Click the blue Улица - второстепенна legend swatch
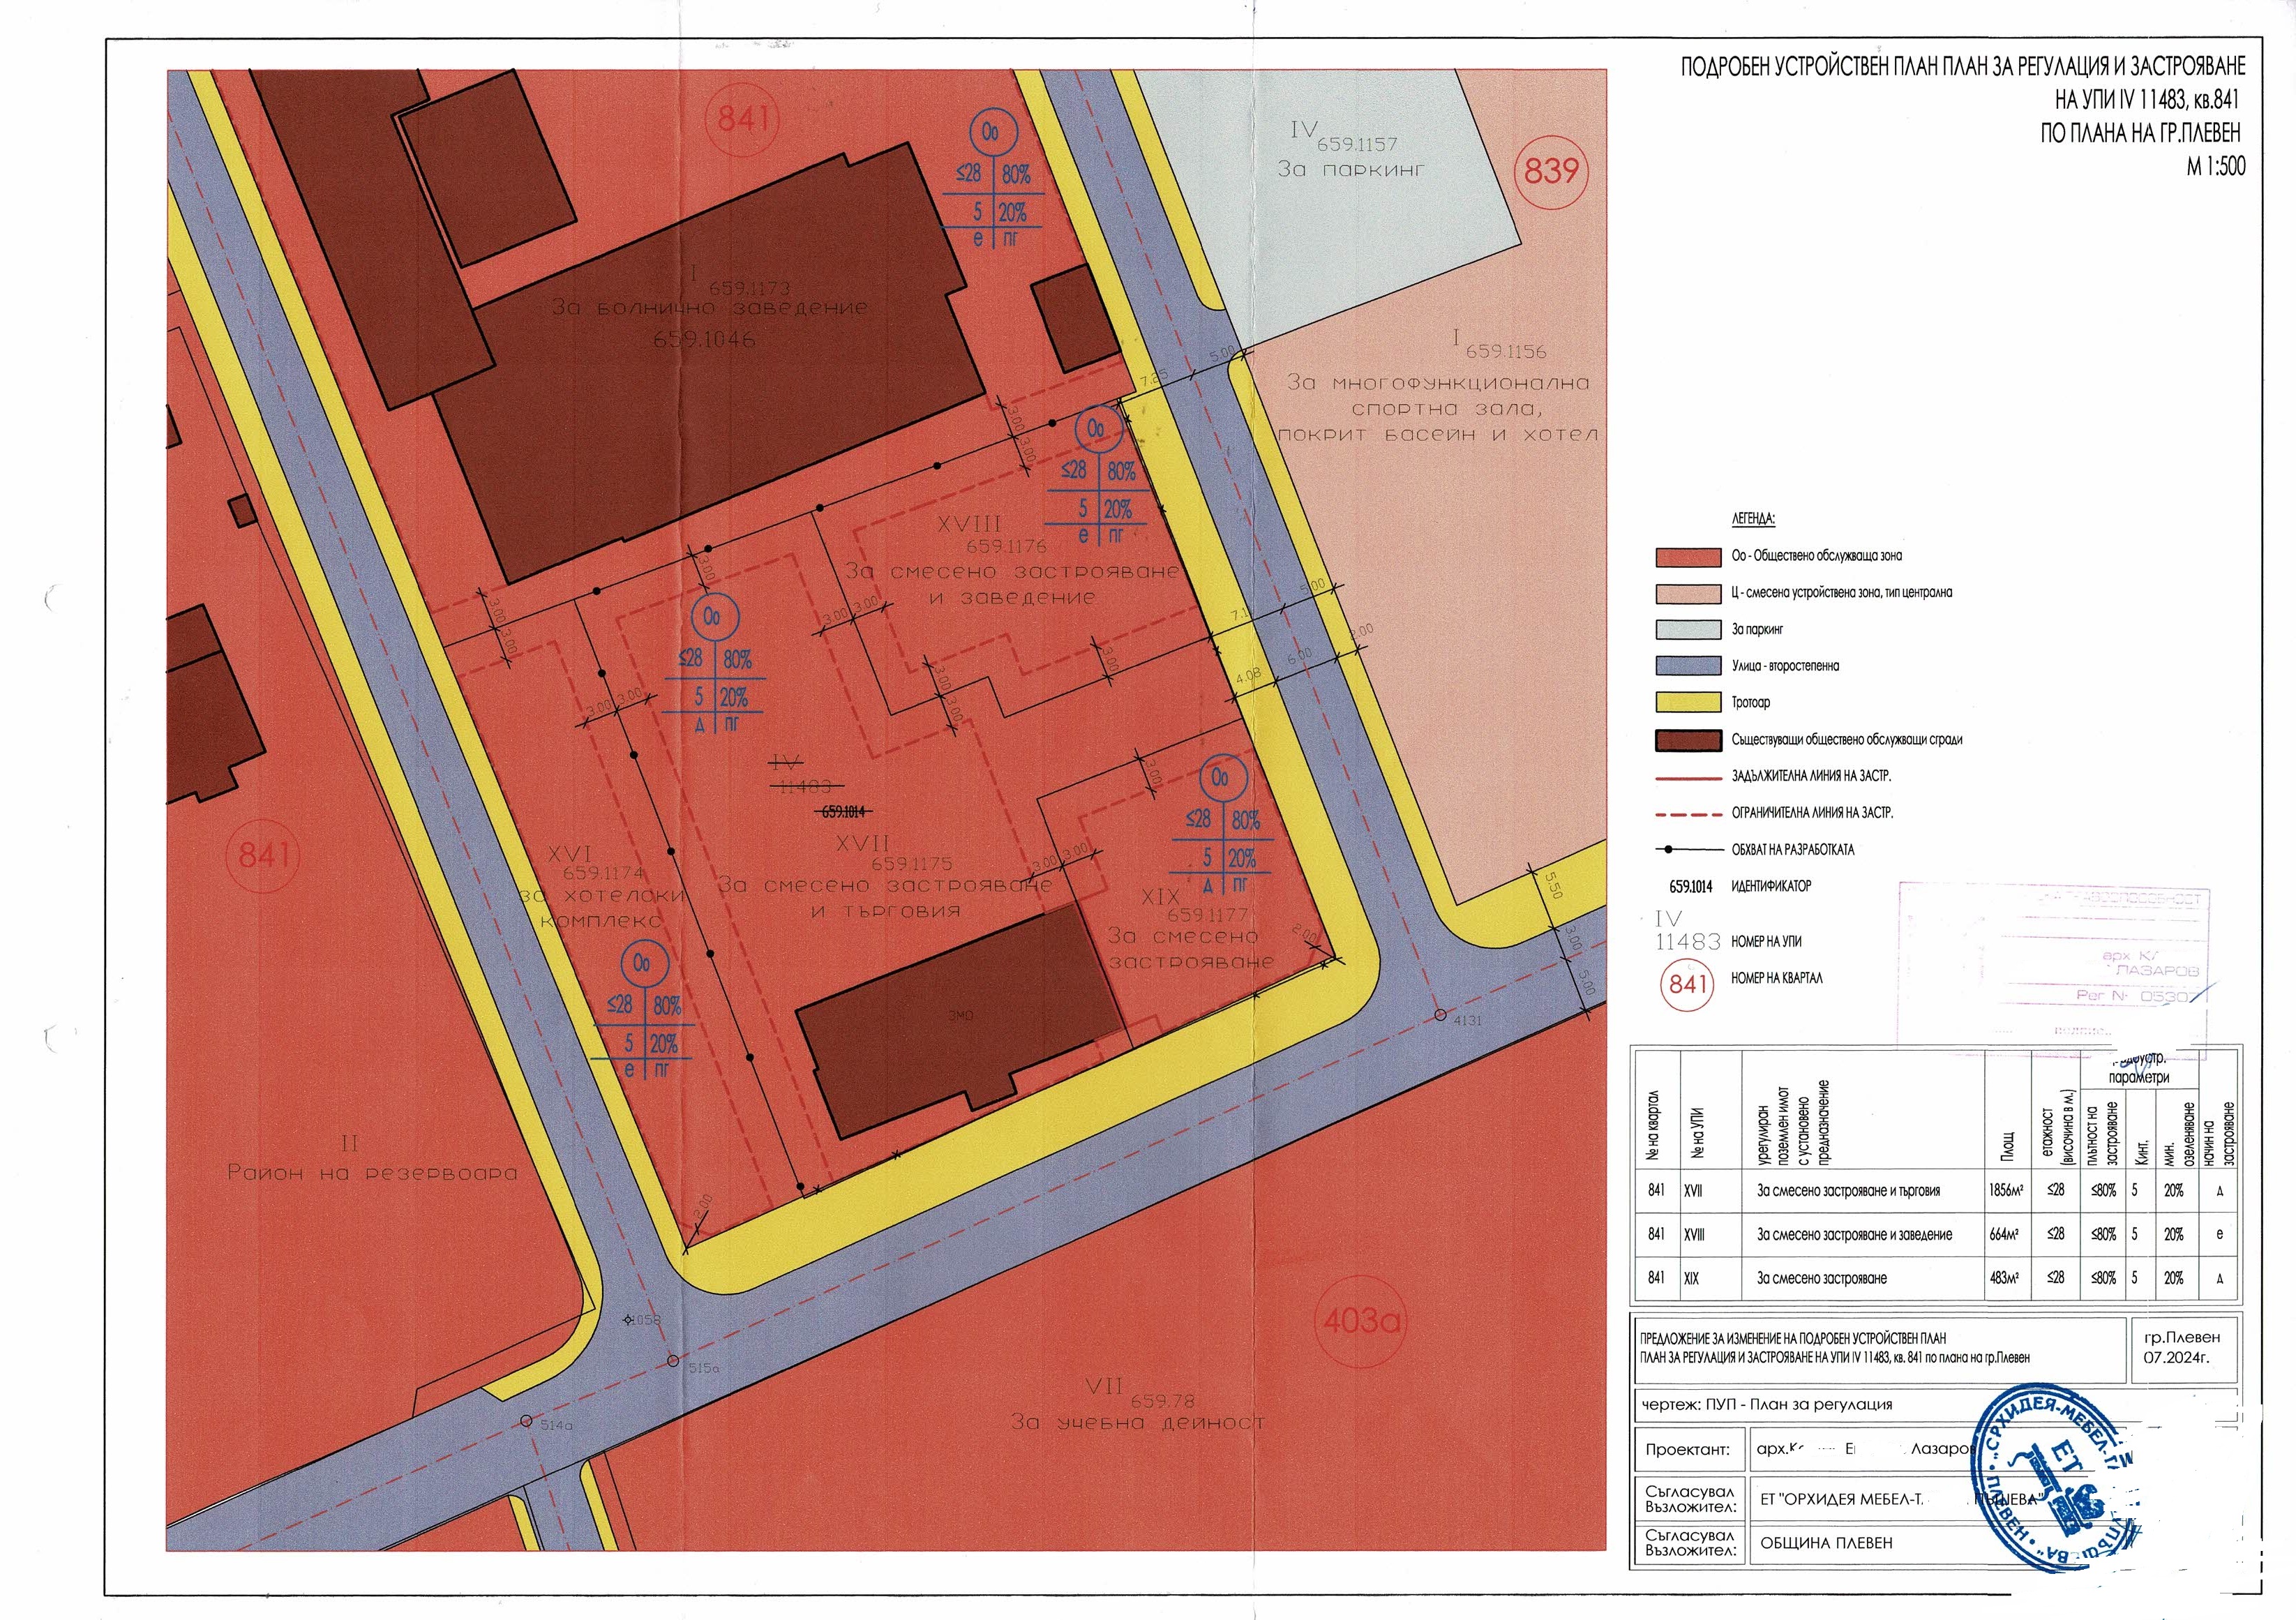Image resolution: width=2296 pixels, height=1620 pixels. click(1688, 666)
